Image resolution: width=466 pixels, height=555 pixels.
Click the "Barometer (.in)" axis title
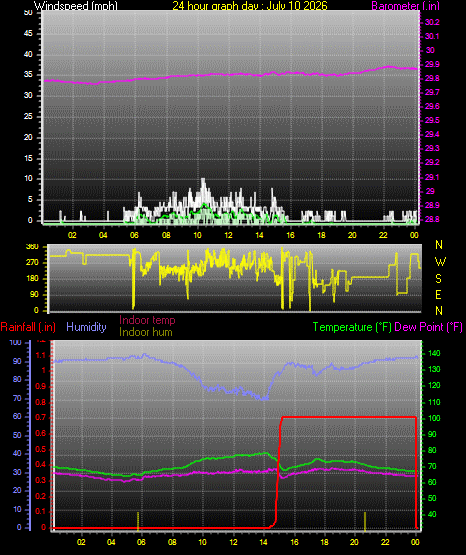click(405, 6)
